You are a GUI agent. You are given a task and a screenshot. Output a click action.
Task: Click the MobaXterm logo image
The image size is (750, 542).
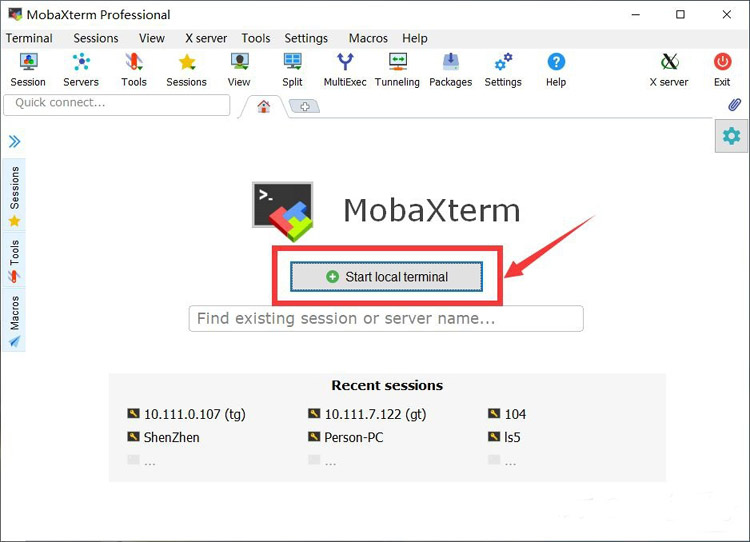(283, 211)
